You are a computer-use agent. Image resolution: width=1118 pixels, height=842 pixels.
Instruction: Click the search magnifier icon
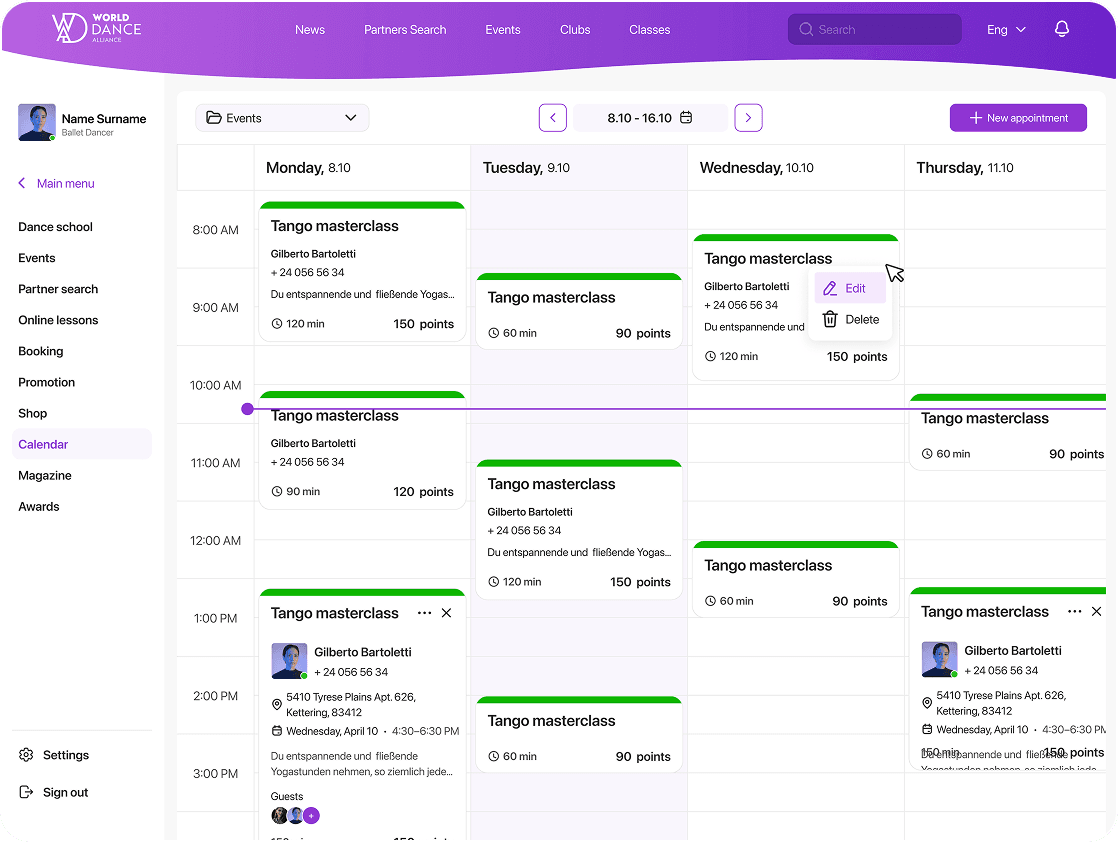tap(806, 29)
